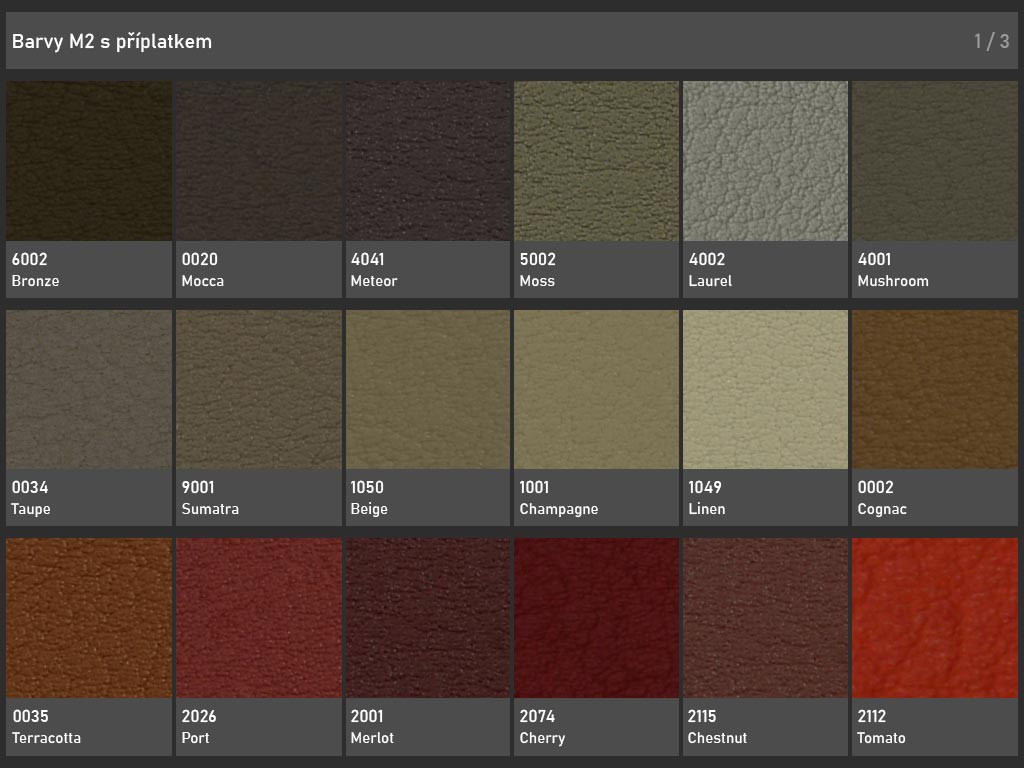The width and height of the screenshot is (1024, 768).
Task: Select the 1050 Beige color swatch
Action: 427,390
